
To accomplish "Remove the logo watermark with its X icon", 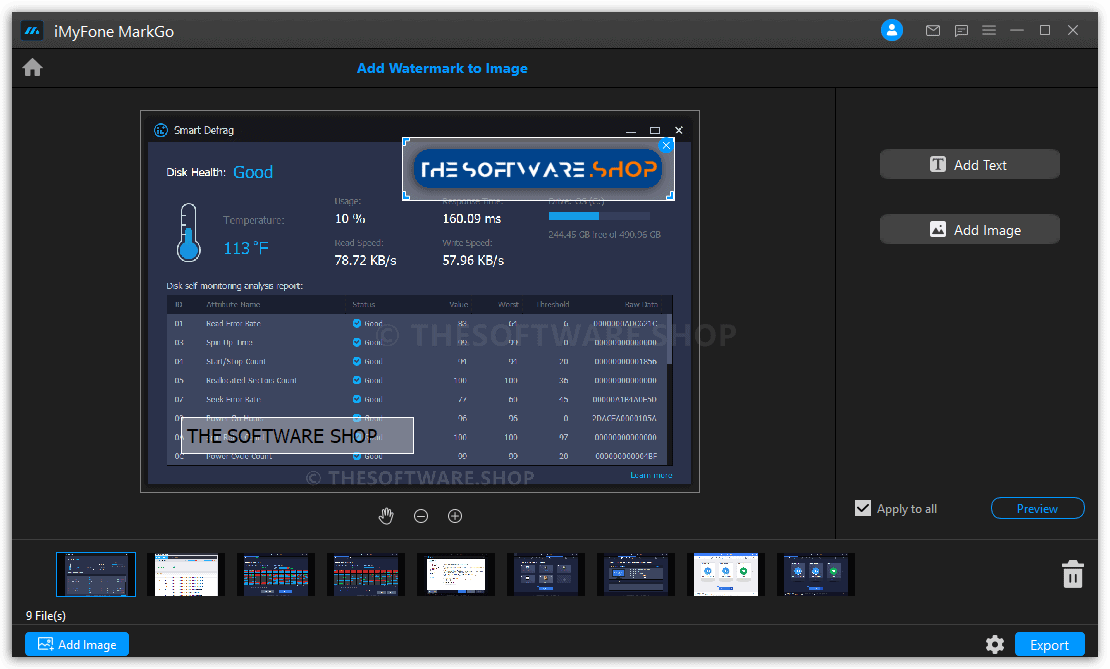I will tap(665, 146).
